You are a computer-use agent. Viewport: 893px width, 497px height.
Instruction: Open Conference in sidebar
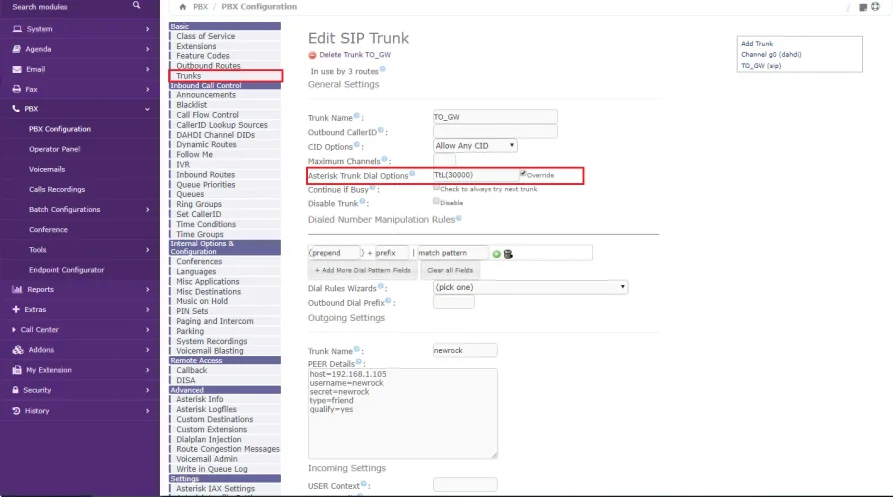[48, 229]
